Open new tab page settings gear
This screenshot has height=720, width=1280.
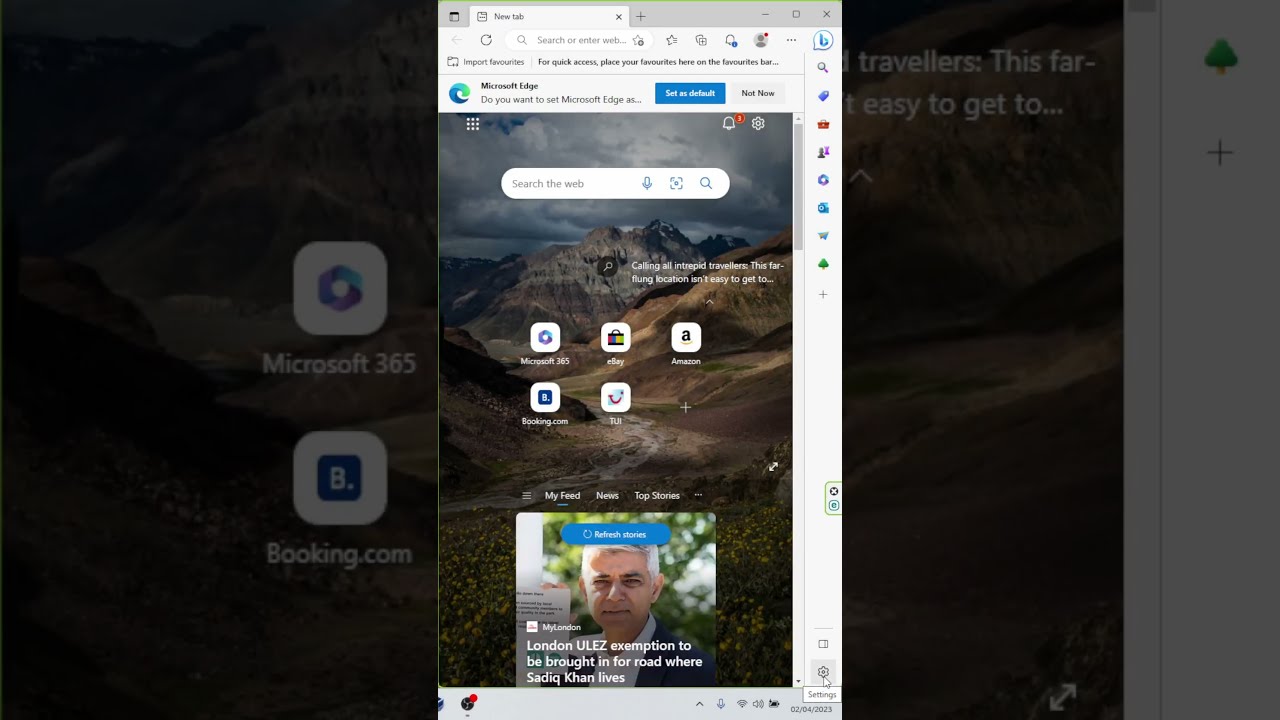pos(758,123)
